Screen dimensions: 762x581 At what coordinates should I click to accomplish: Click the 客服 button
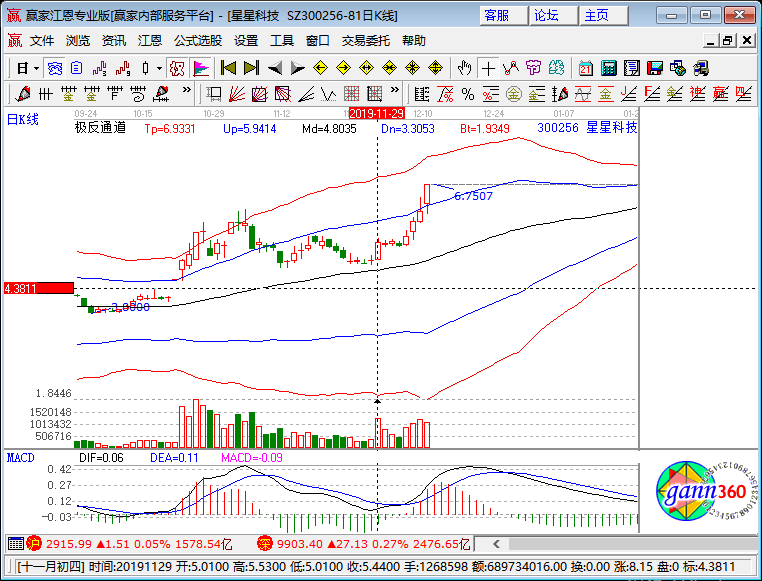coord(503,16)
